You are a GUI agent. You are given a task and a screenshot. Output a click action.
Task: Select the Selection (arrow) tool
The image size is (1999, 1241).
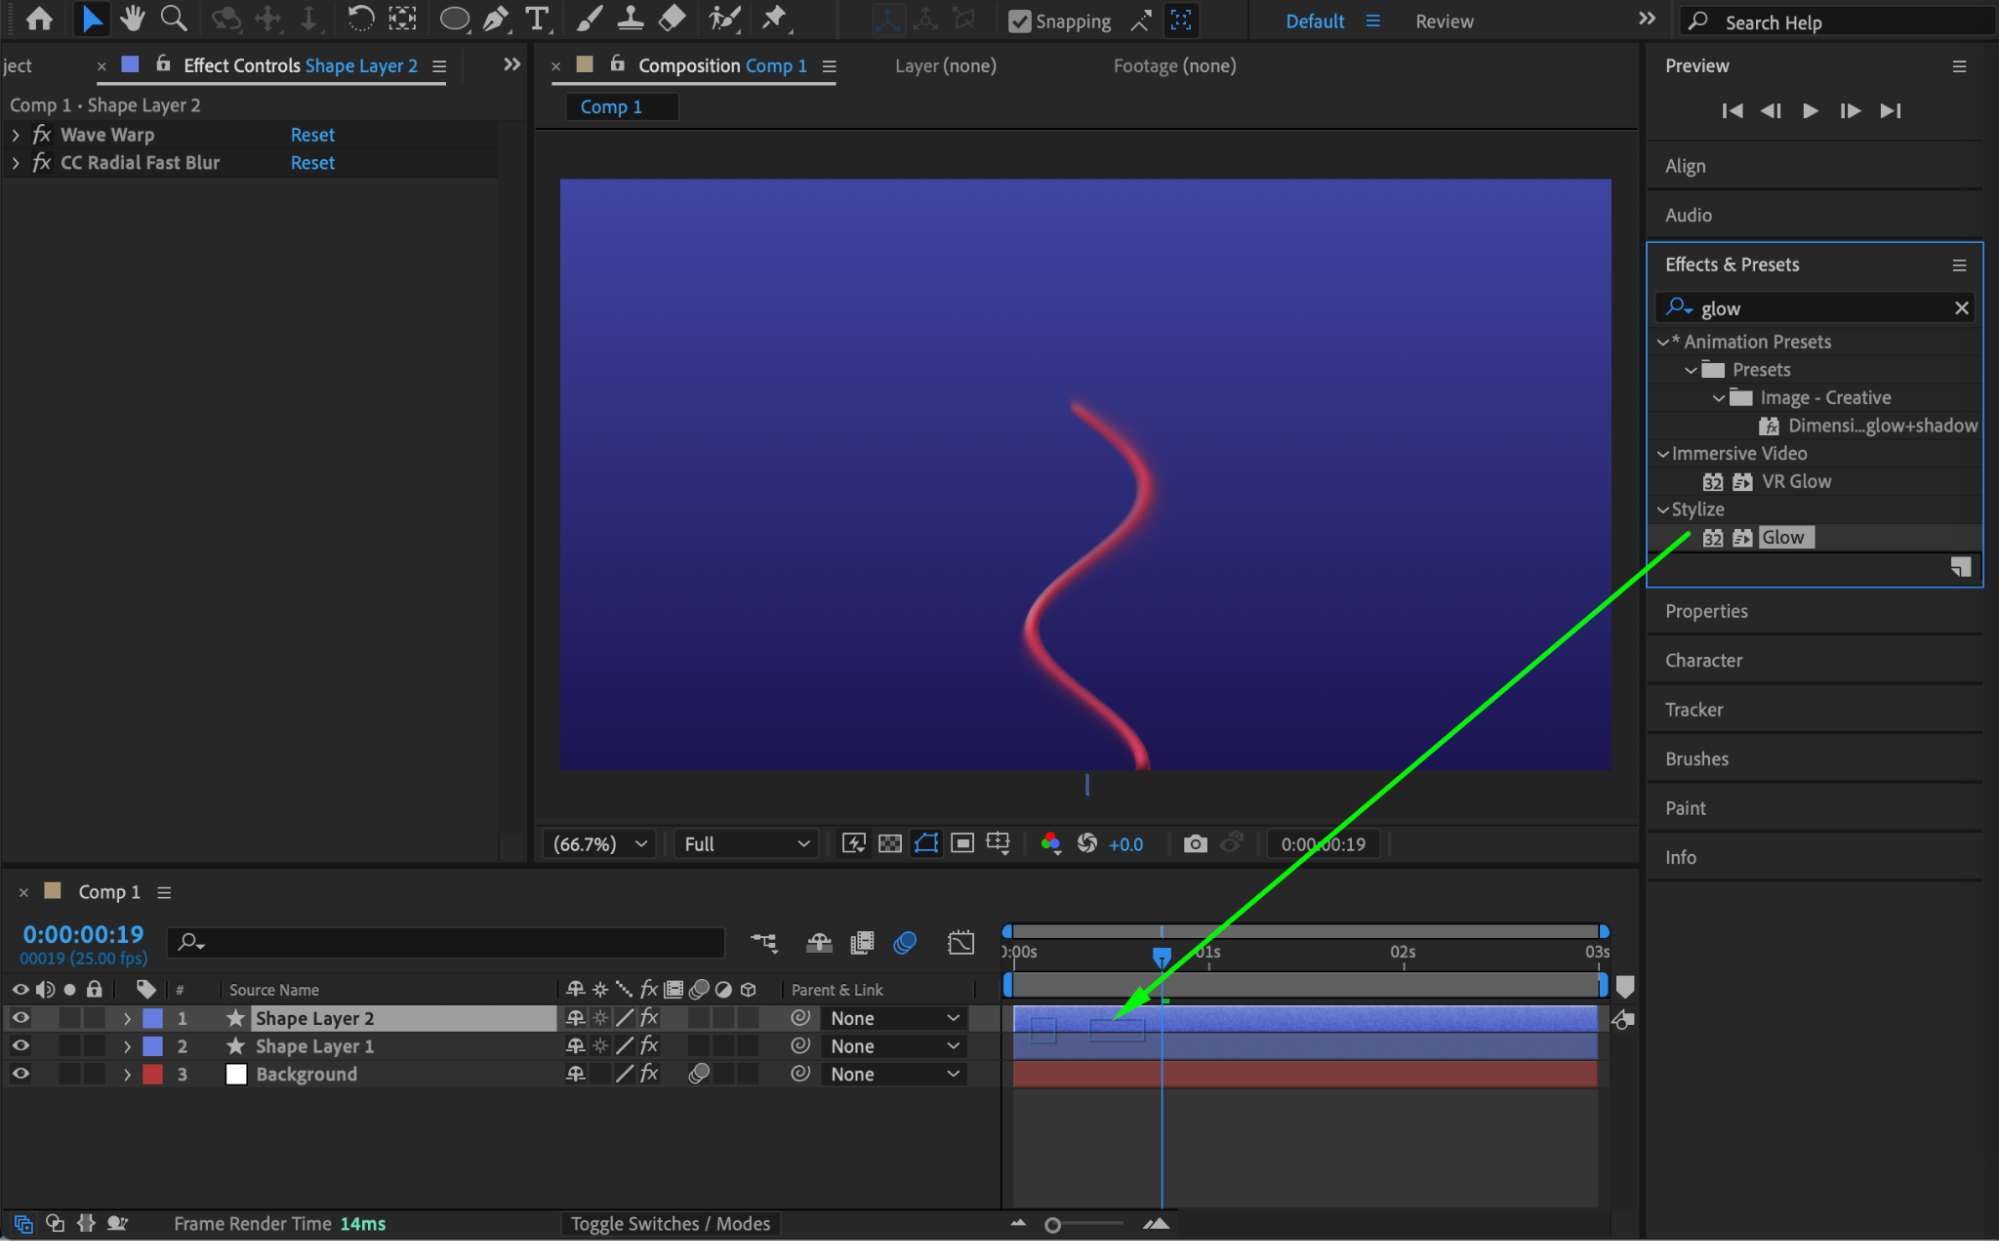(x=91, y=19)
